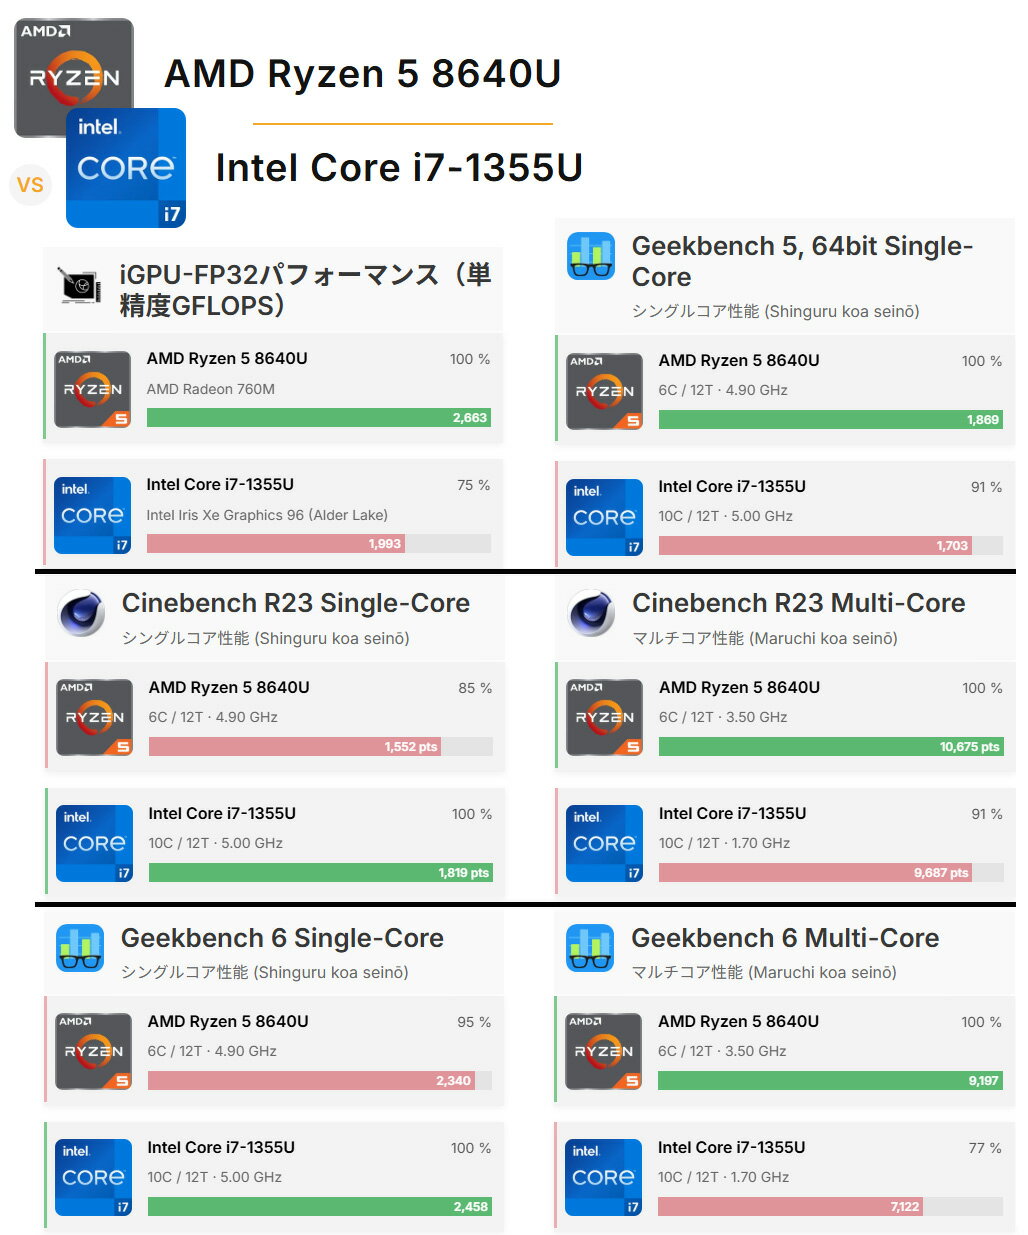Click the Geekbench 5 glasses icon
This screenshot has width=1028, height=1235.
(591, 256)
